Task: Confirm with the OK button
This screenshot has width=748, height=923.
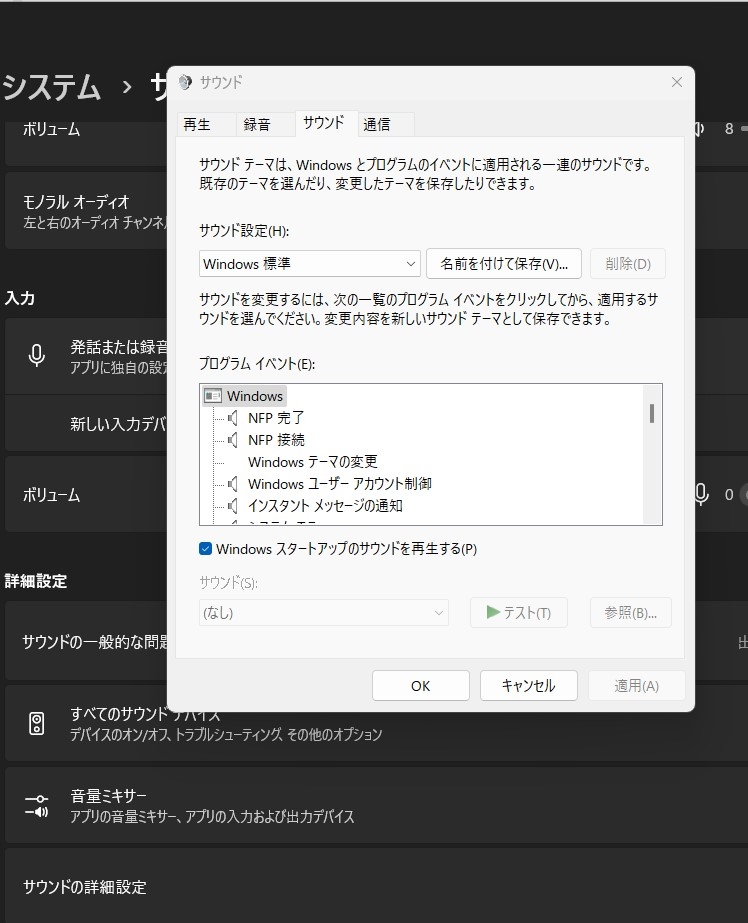Action: (421, 686)
